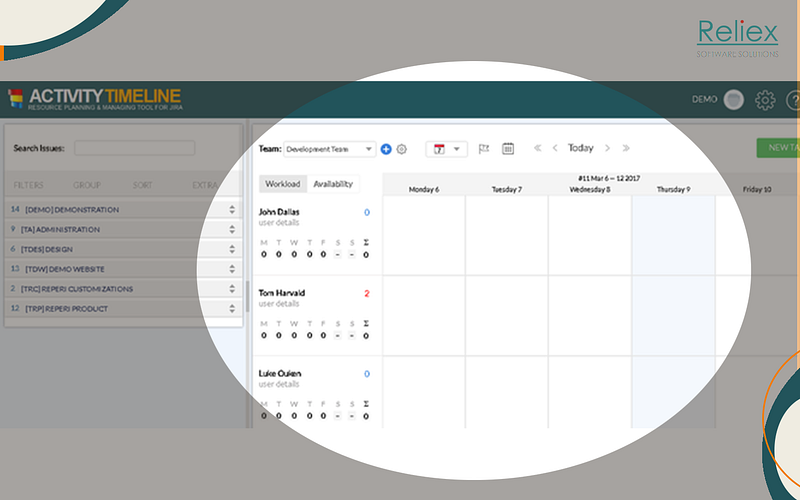Select the Monday 6 column header
The width and height of the screenshot is (800, 500).
pyautogui.click(x=424, y=189)
